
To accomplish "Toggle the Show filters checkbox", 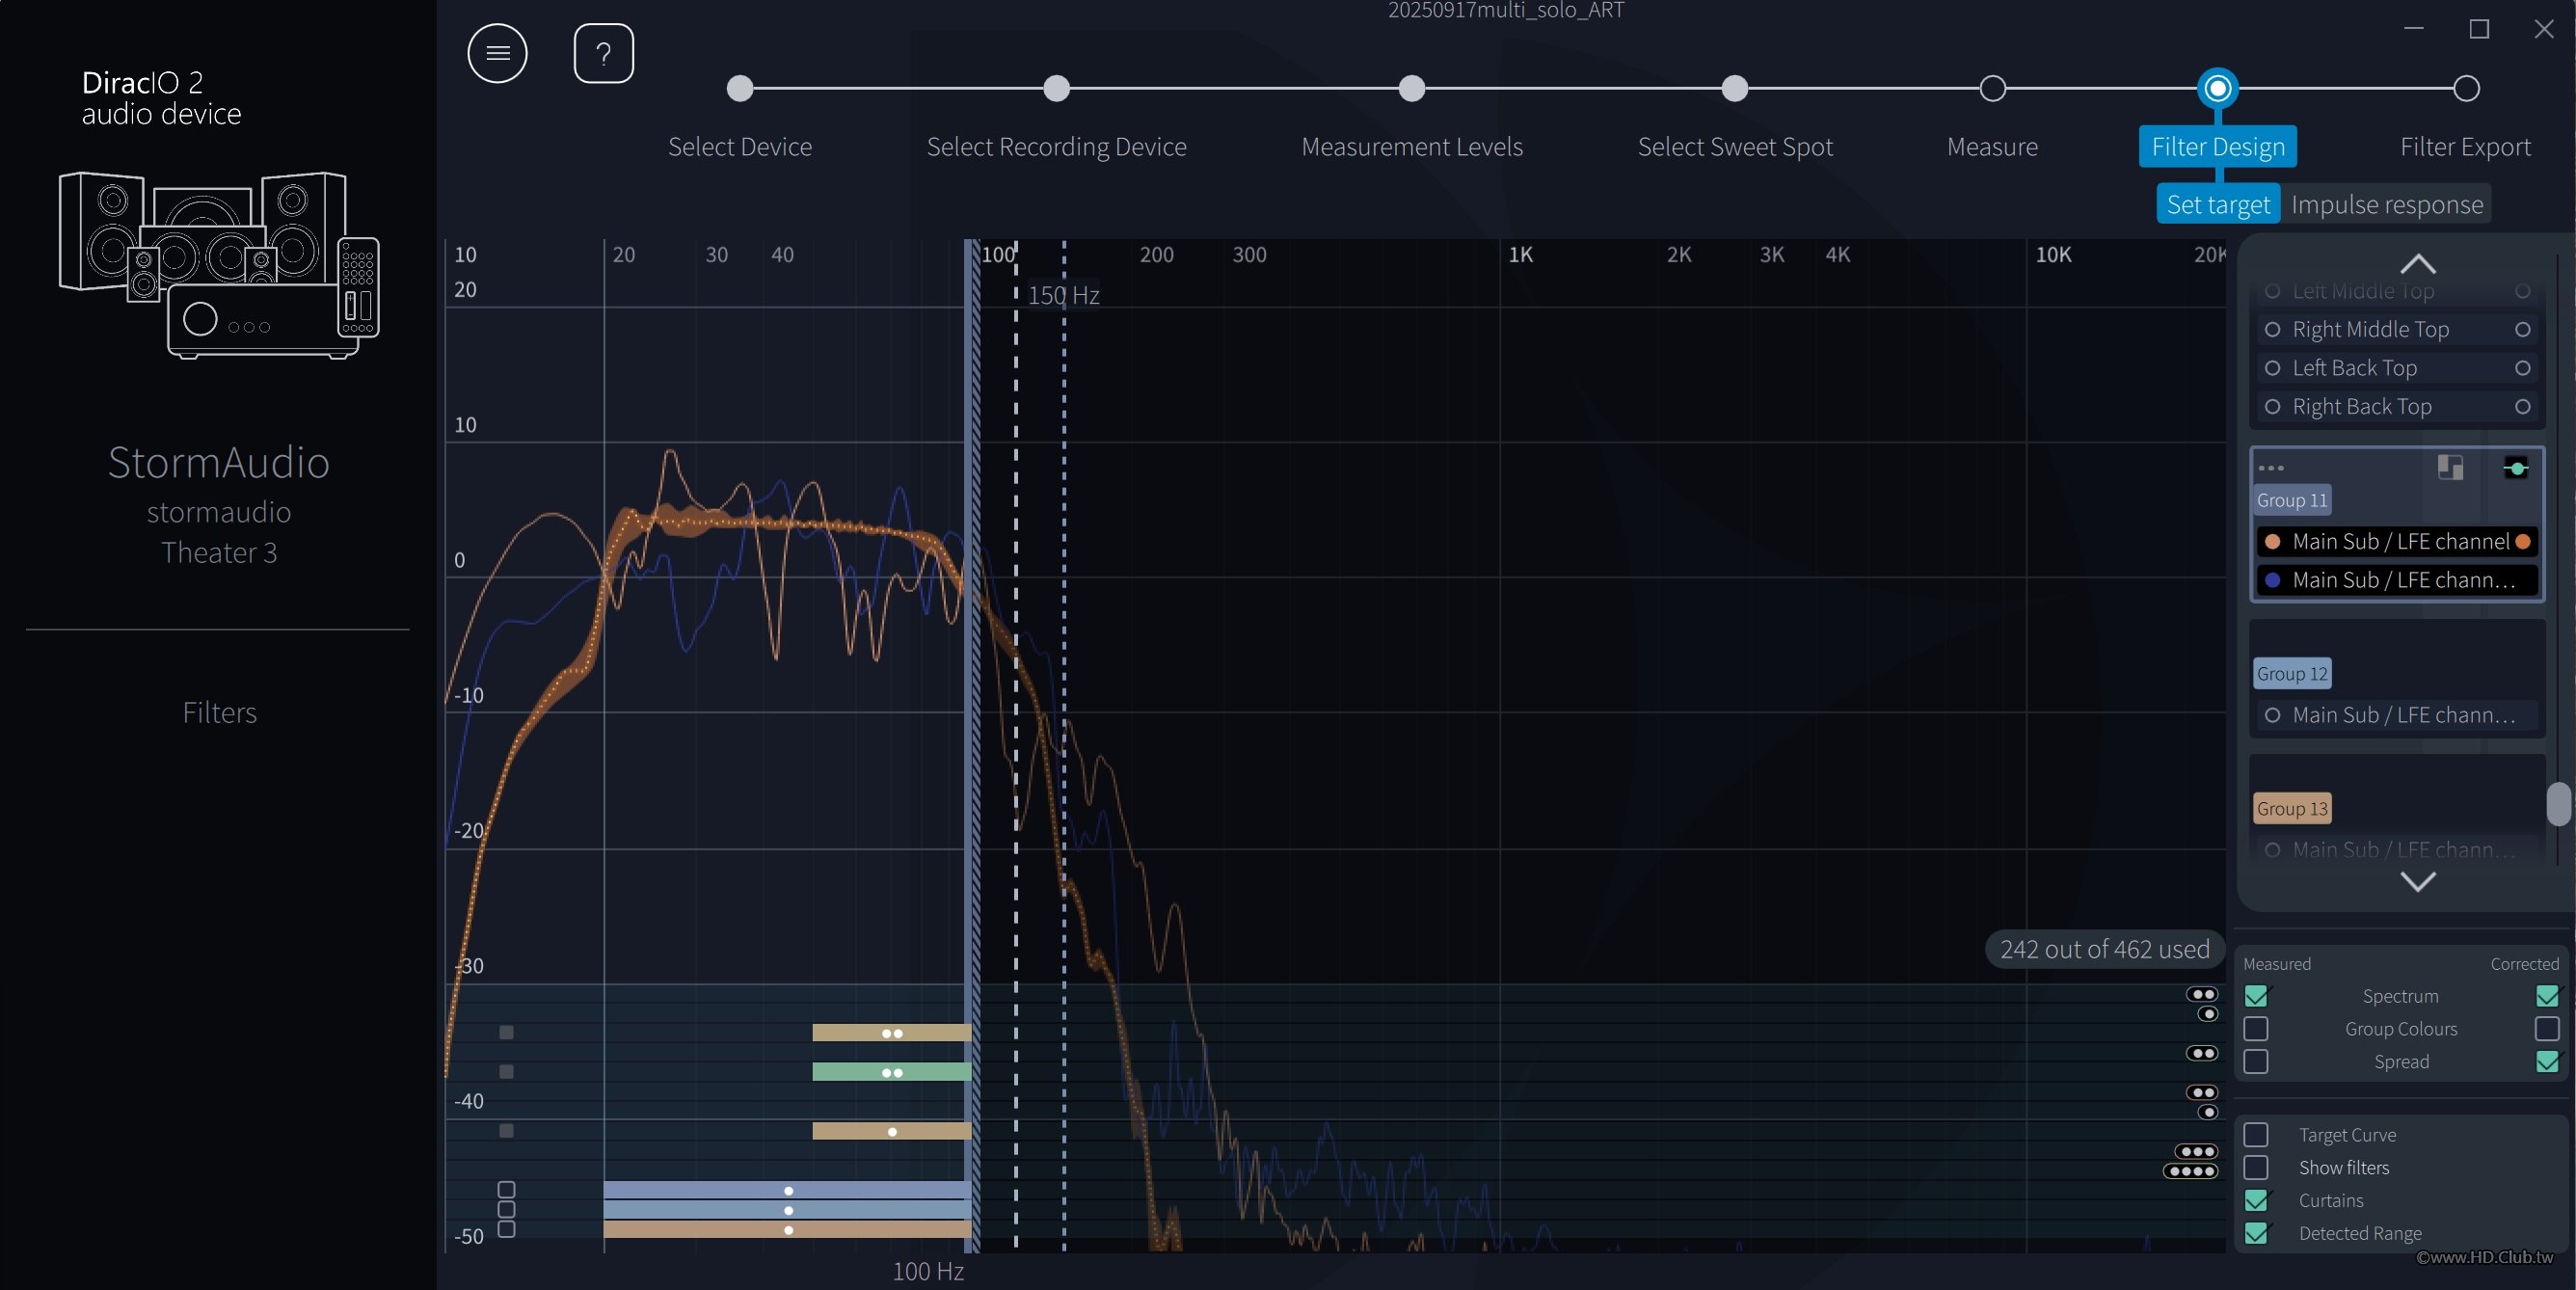I will tap(2255, 1167).
